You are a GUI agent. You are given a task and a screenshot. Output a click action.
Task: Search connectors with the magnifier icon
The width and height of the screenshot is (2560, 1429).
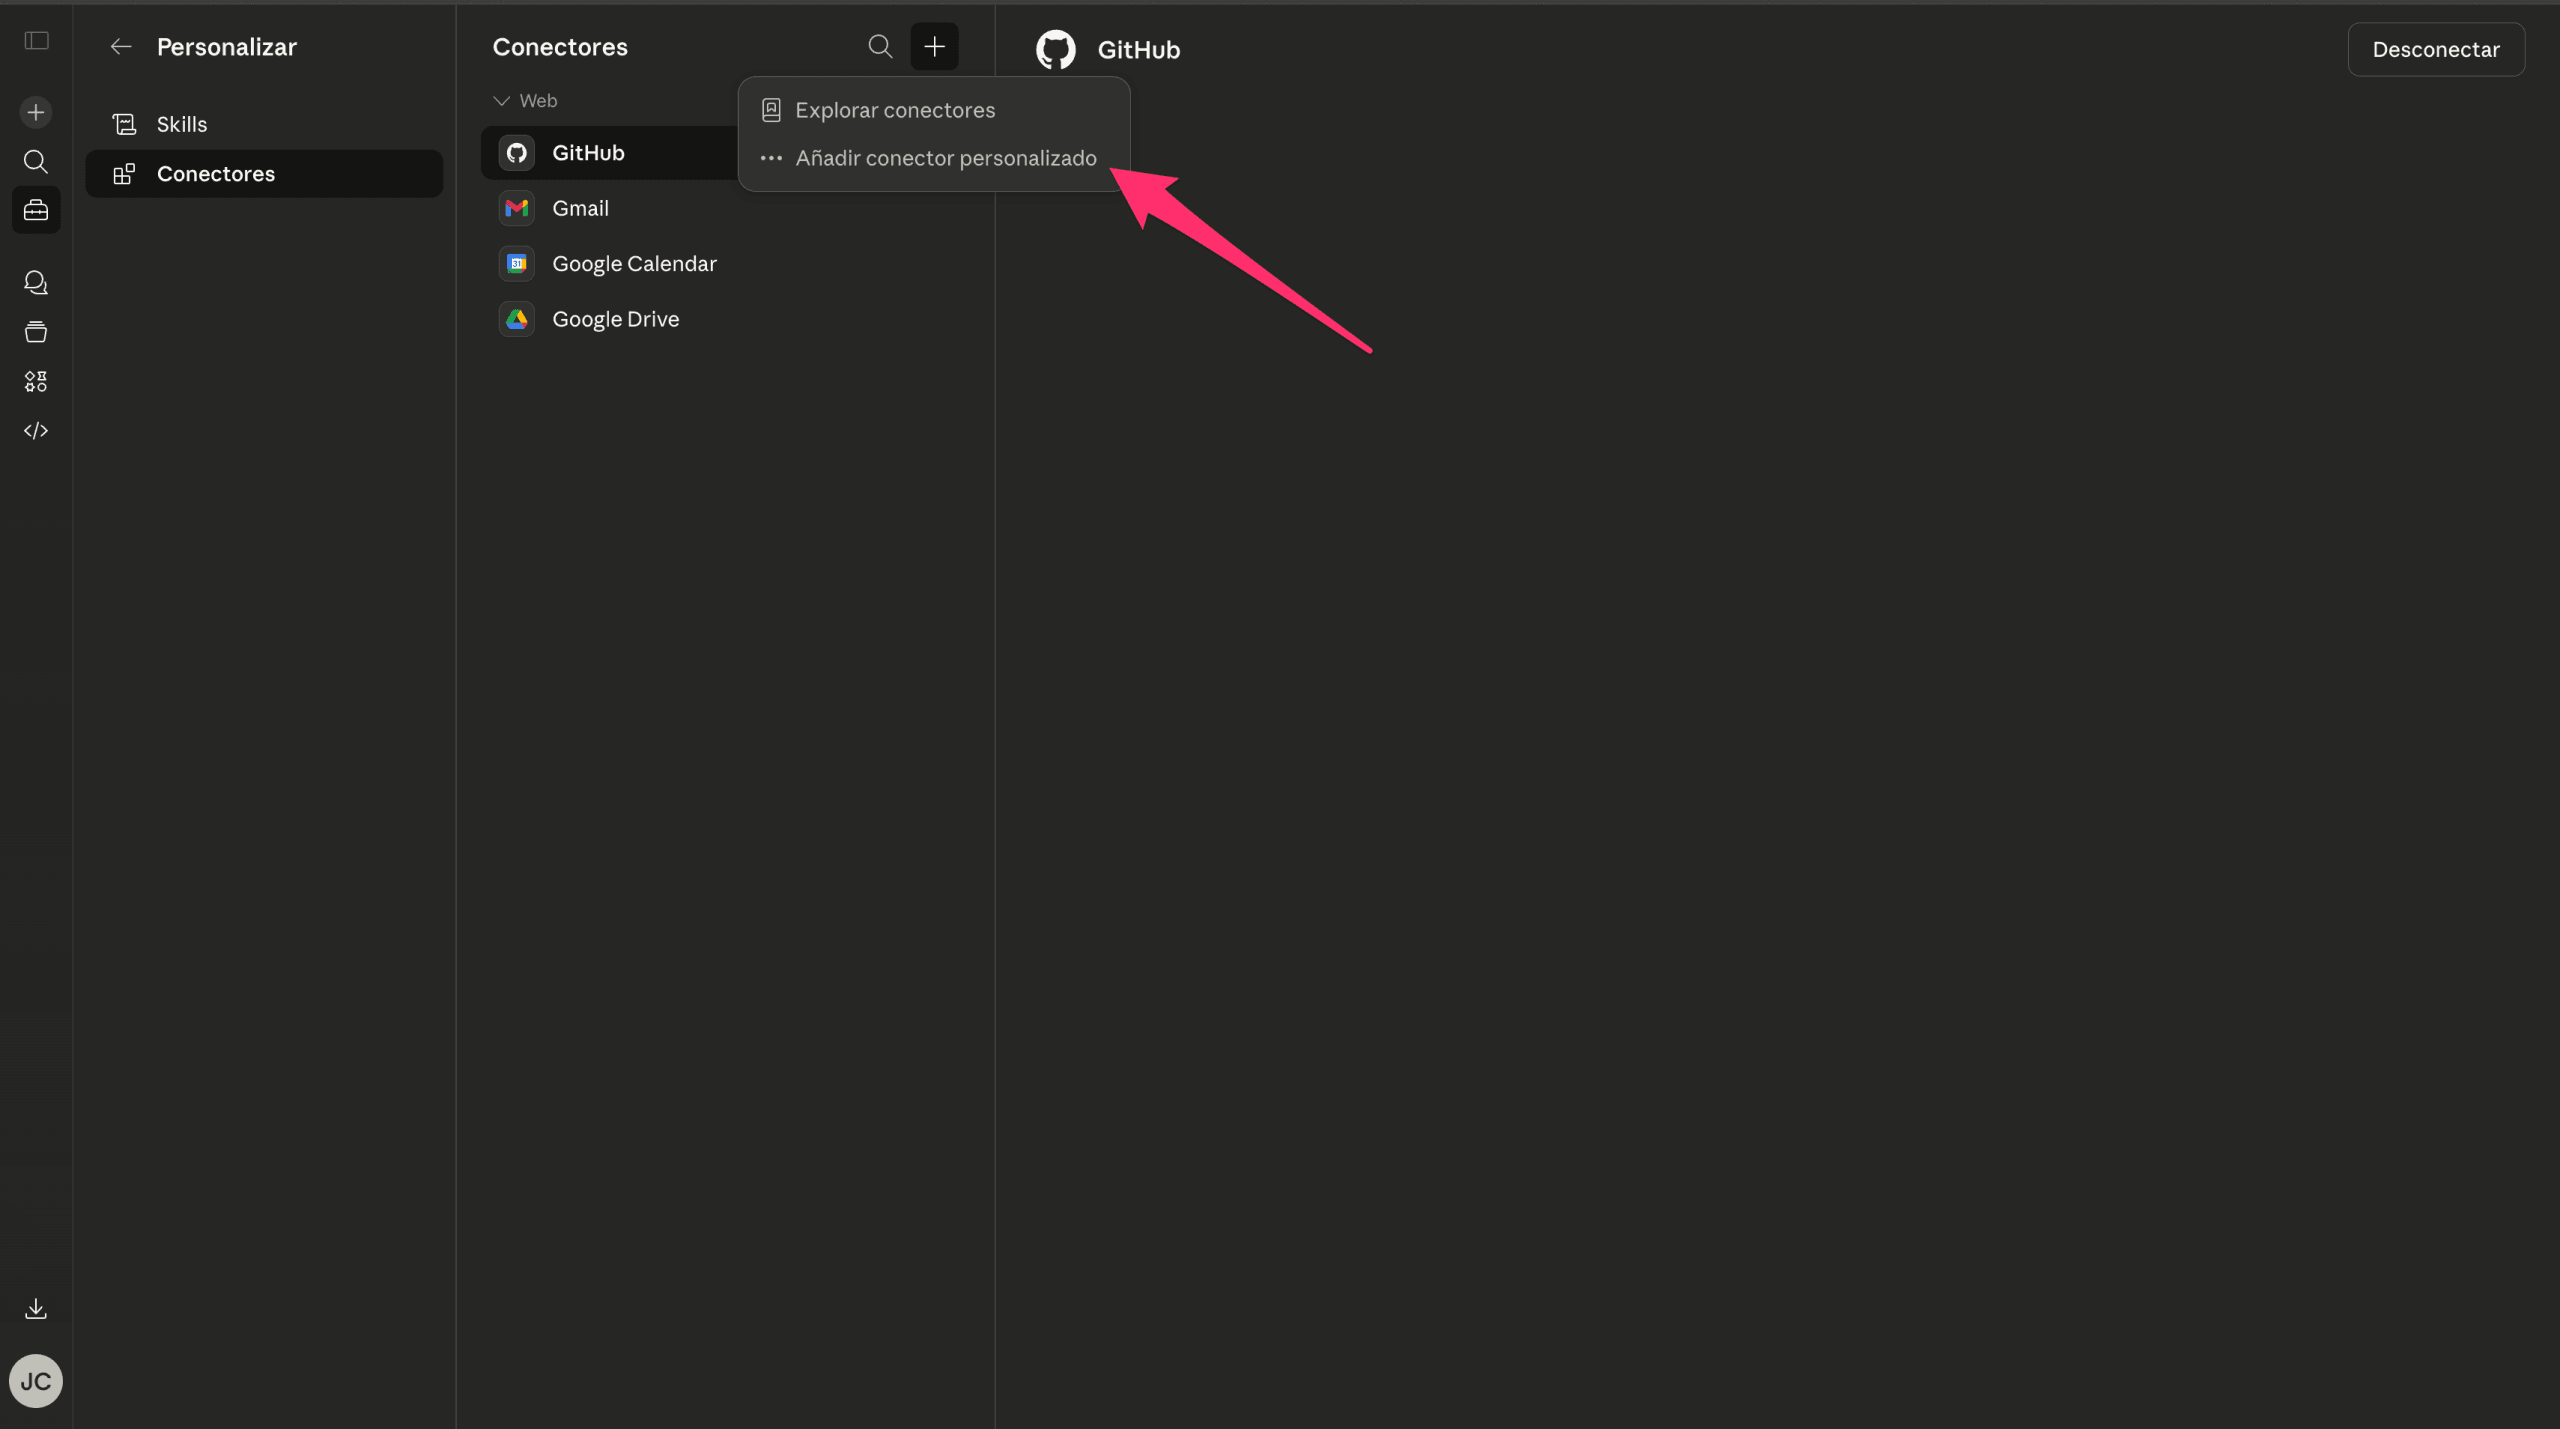(x=880, y=47)
